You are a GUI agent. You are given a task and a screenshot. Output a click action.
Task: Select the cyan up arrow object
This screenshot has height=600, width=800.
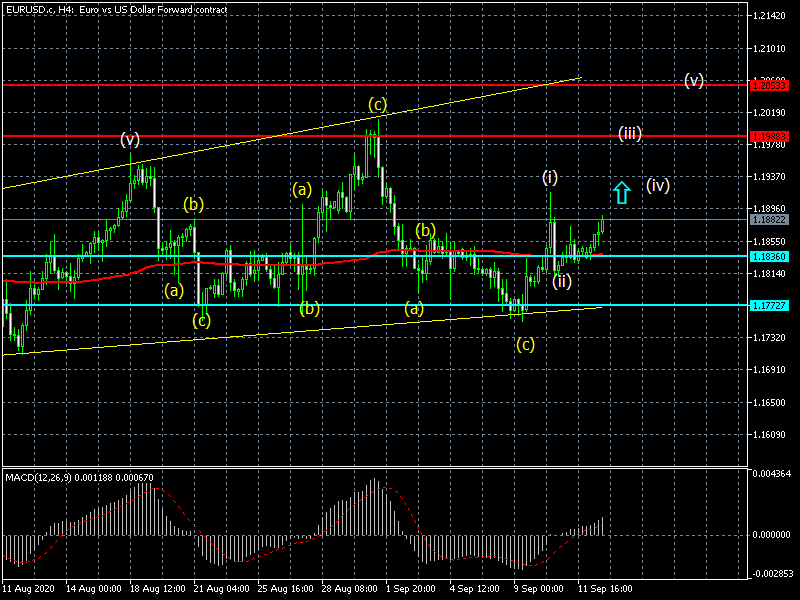pos(621,193)
